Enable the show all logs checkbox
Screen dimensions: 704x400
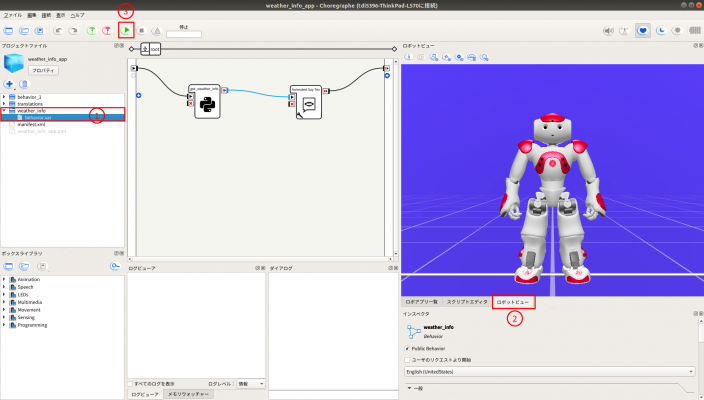(132, 383)
